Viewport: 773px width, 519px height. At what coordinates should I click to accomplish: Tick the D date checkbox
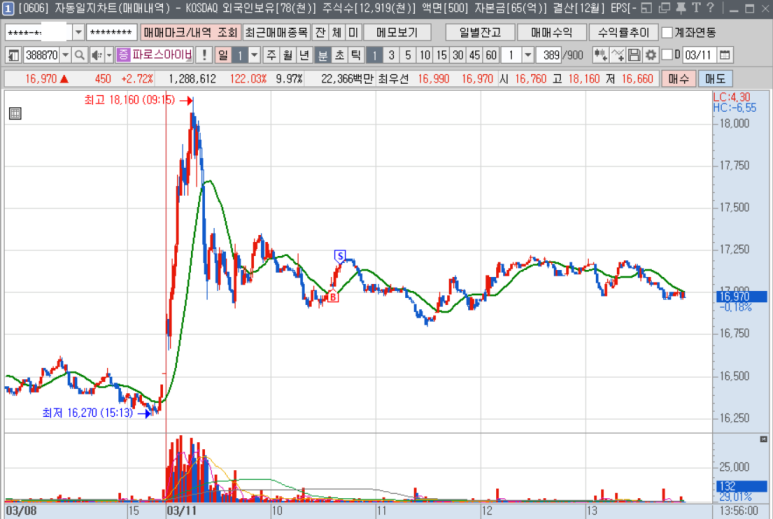click(x=664, y=54)
